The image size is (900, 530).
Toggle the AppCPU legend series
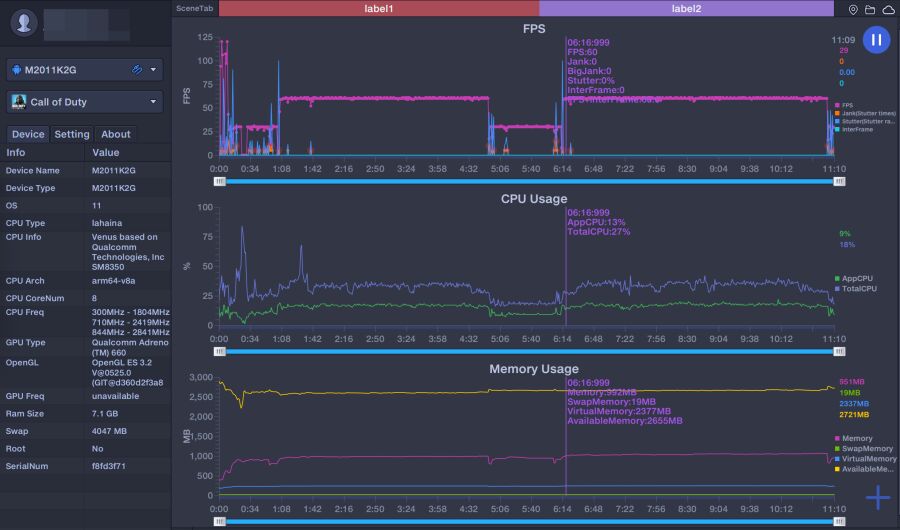click(x=854, y=278)
